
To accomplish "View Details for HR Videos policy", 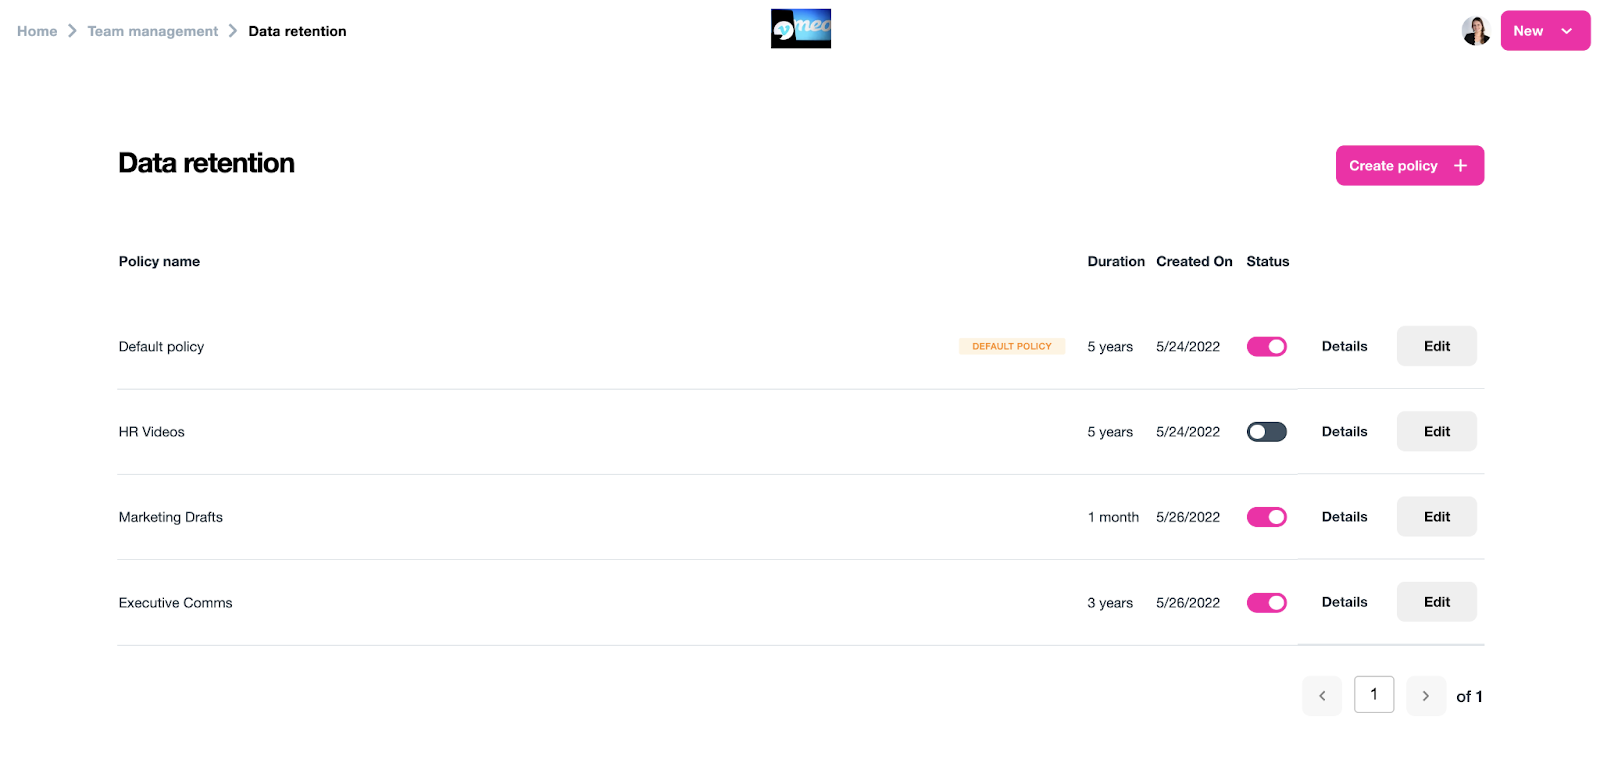I will coord(1344,432).
